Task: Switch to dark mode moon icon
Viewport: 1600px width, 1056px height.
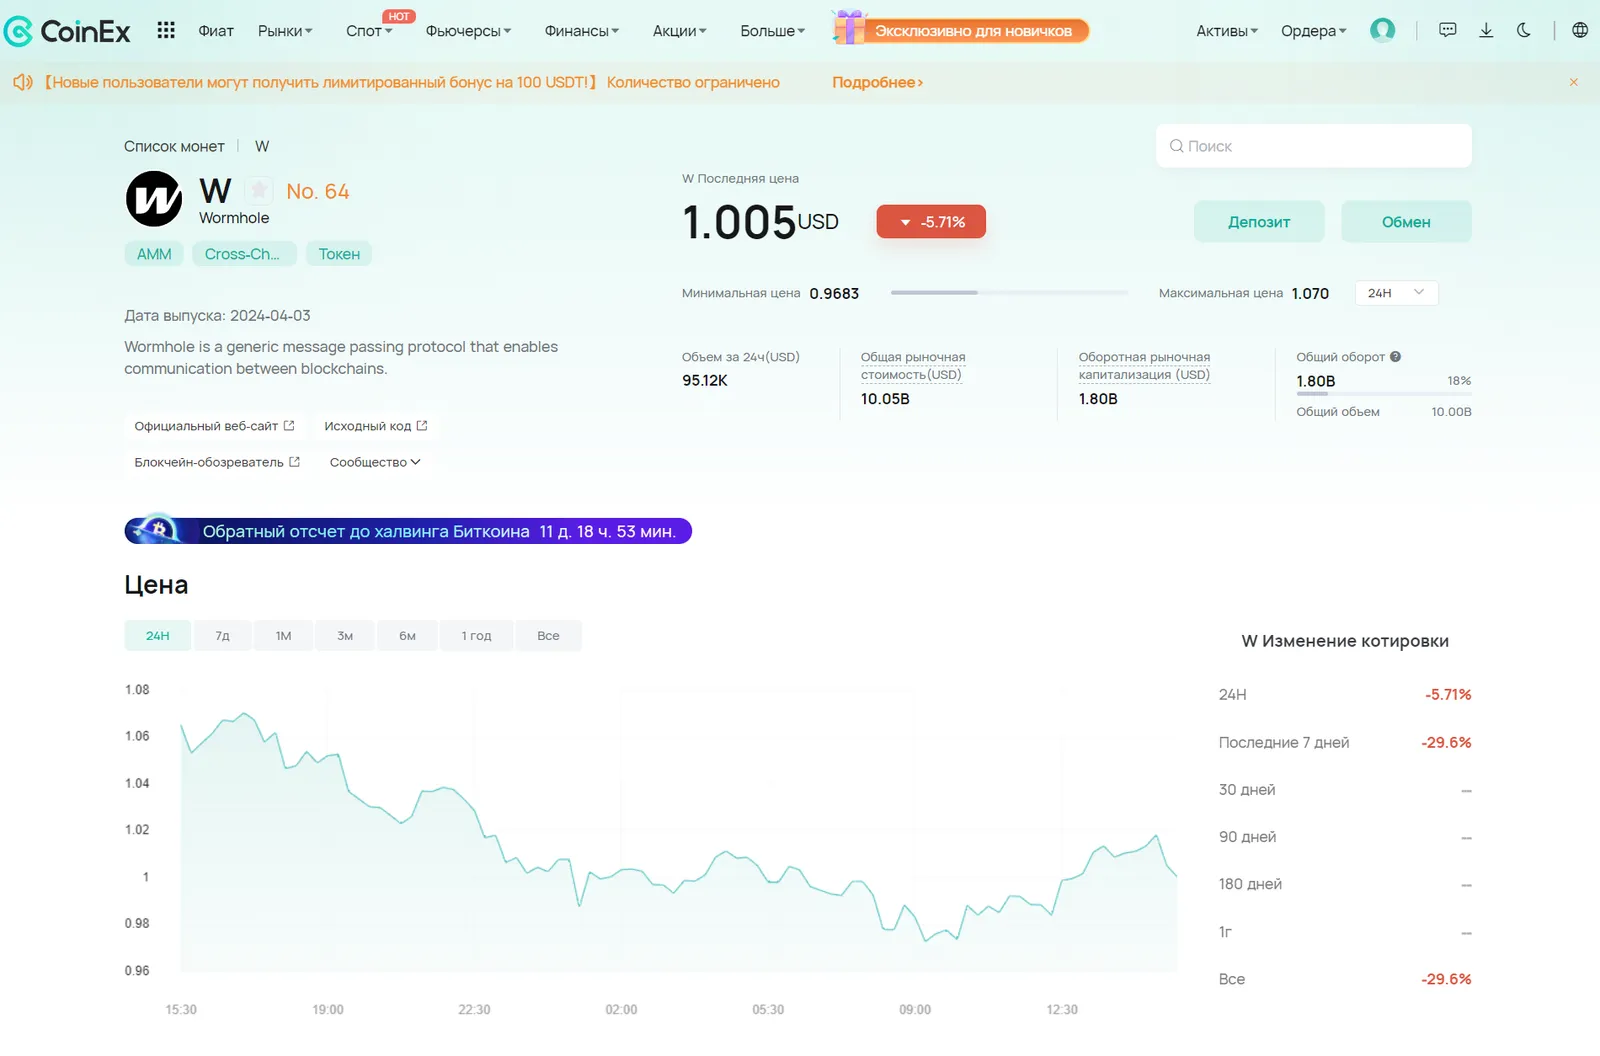Action: tap(1524, 30)
